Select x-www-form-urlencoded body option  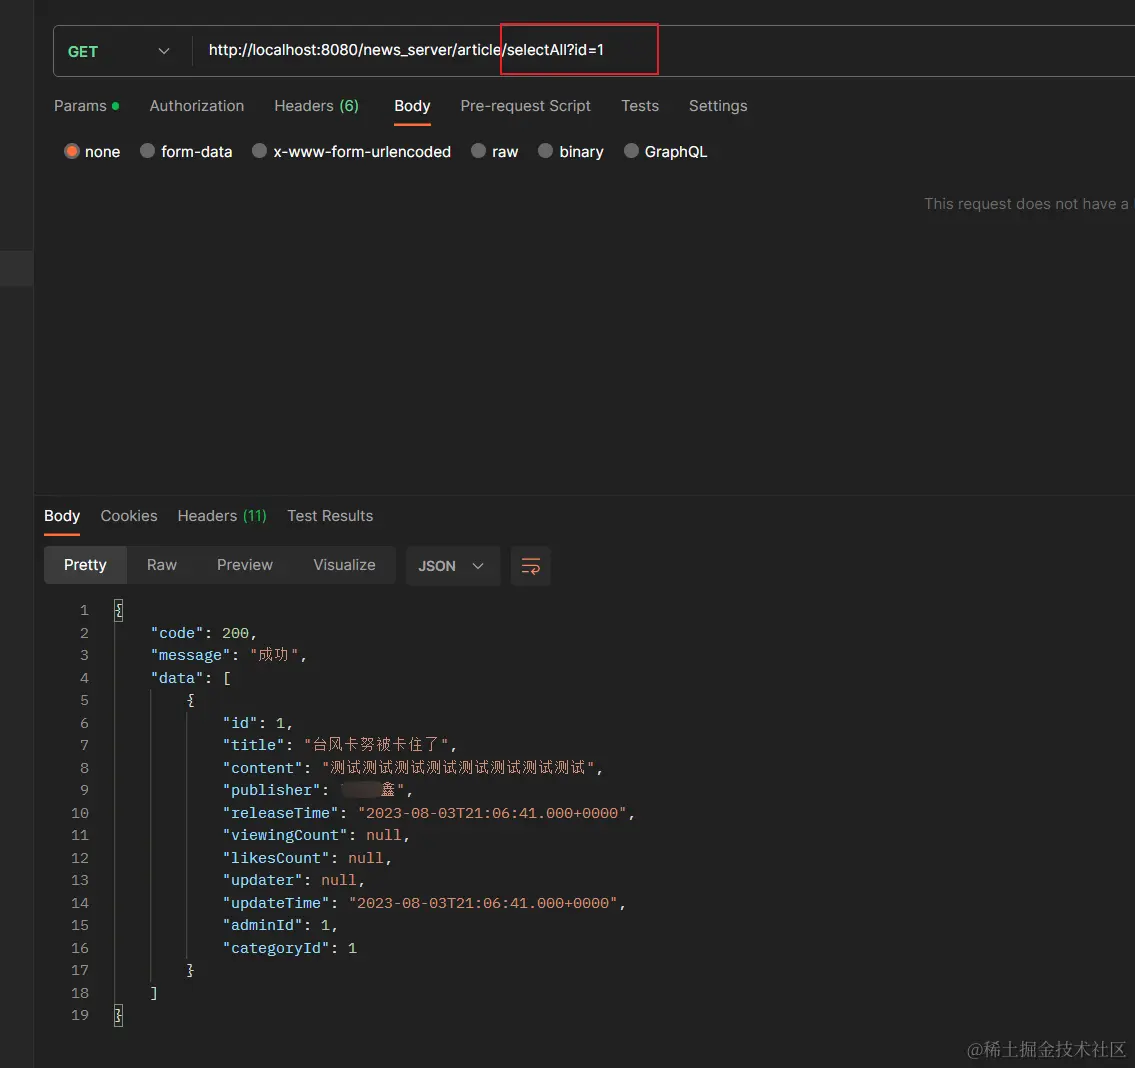259,151
